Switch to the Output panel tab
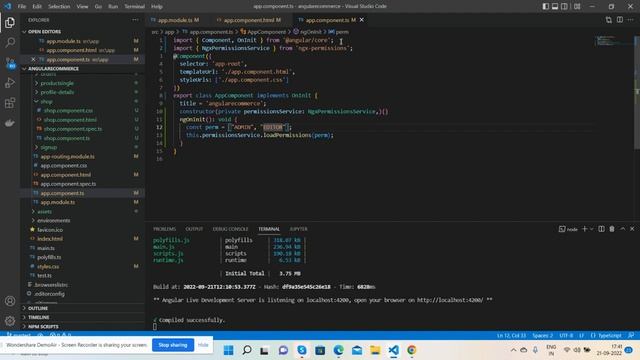Image resolution: width=640 pixels, height=360 pixels. pyautogui.click(x=194, y=229)
